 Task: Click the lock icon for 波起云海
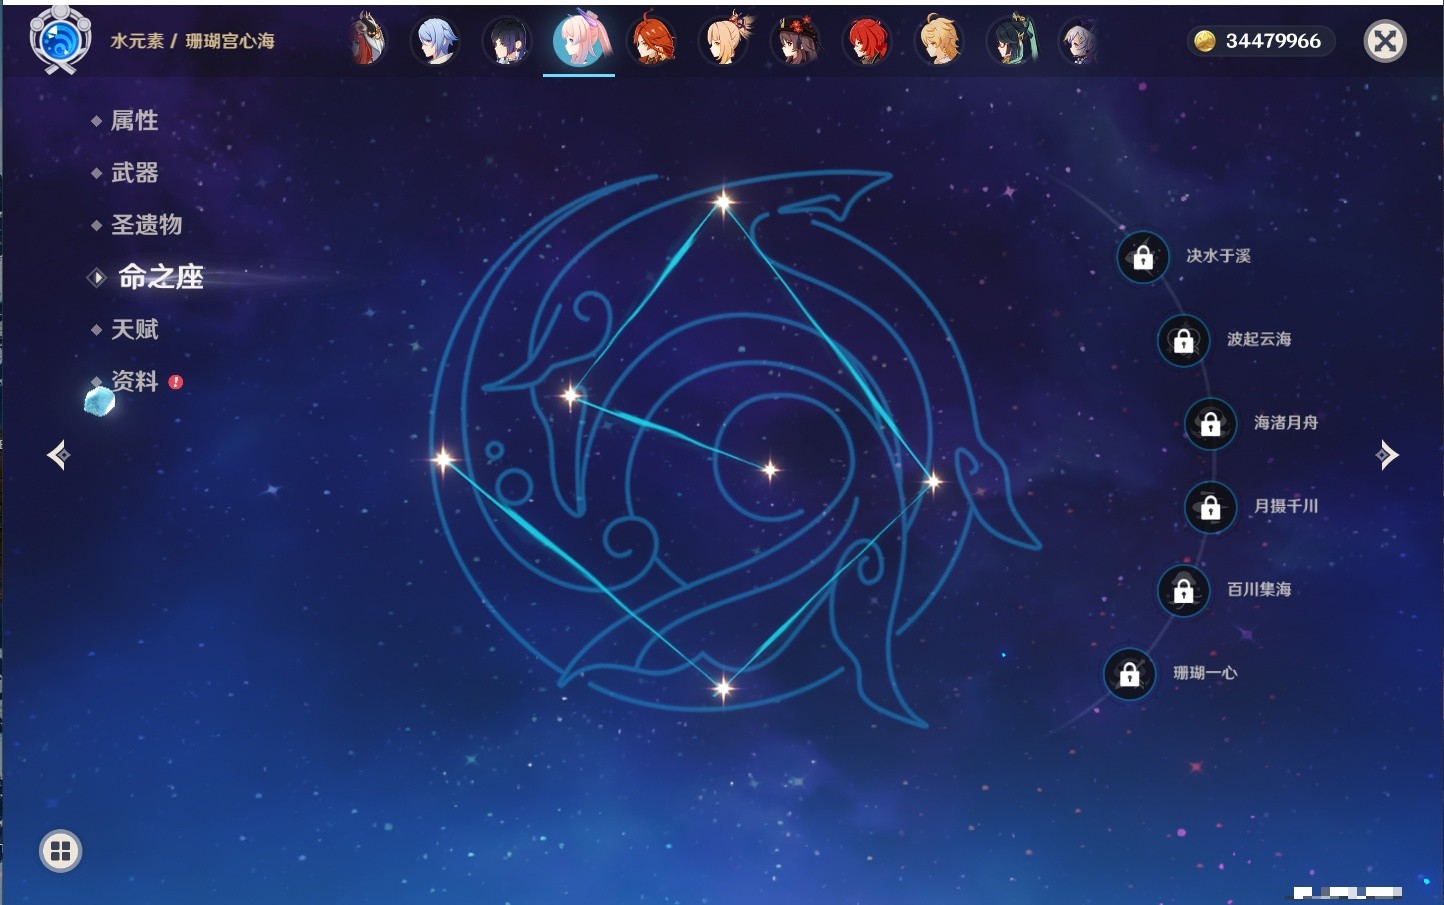coord(1183,340)
